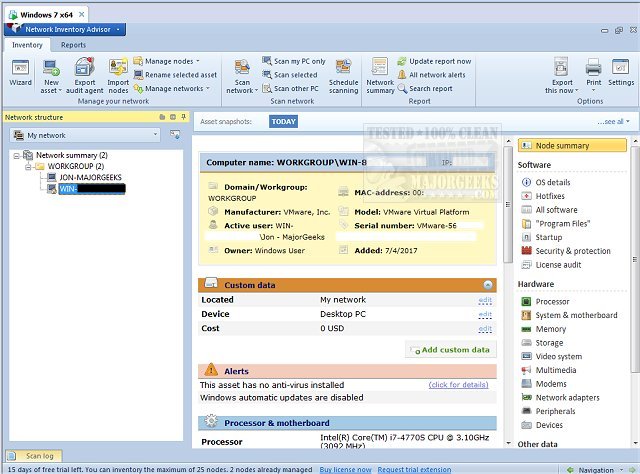Open "Program Files" section
The height and width of the screenshot is (474, 640).
coord(556,224)
